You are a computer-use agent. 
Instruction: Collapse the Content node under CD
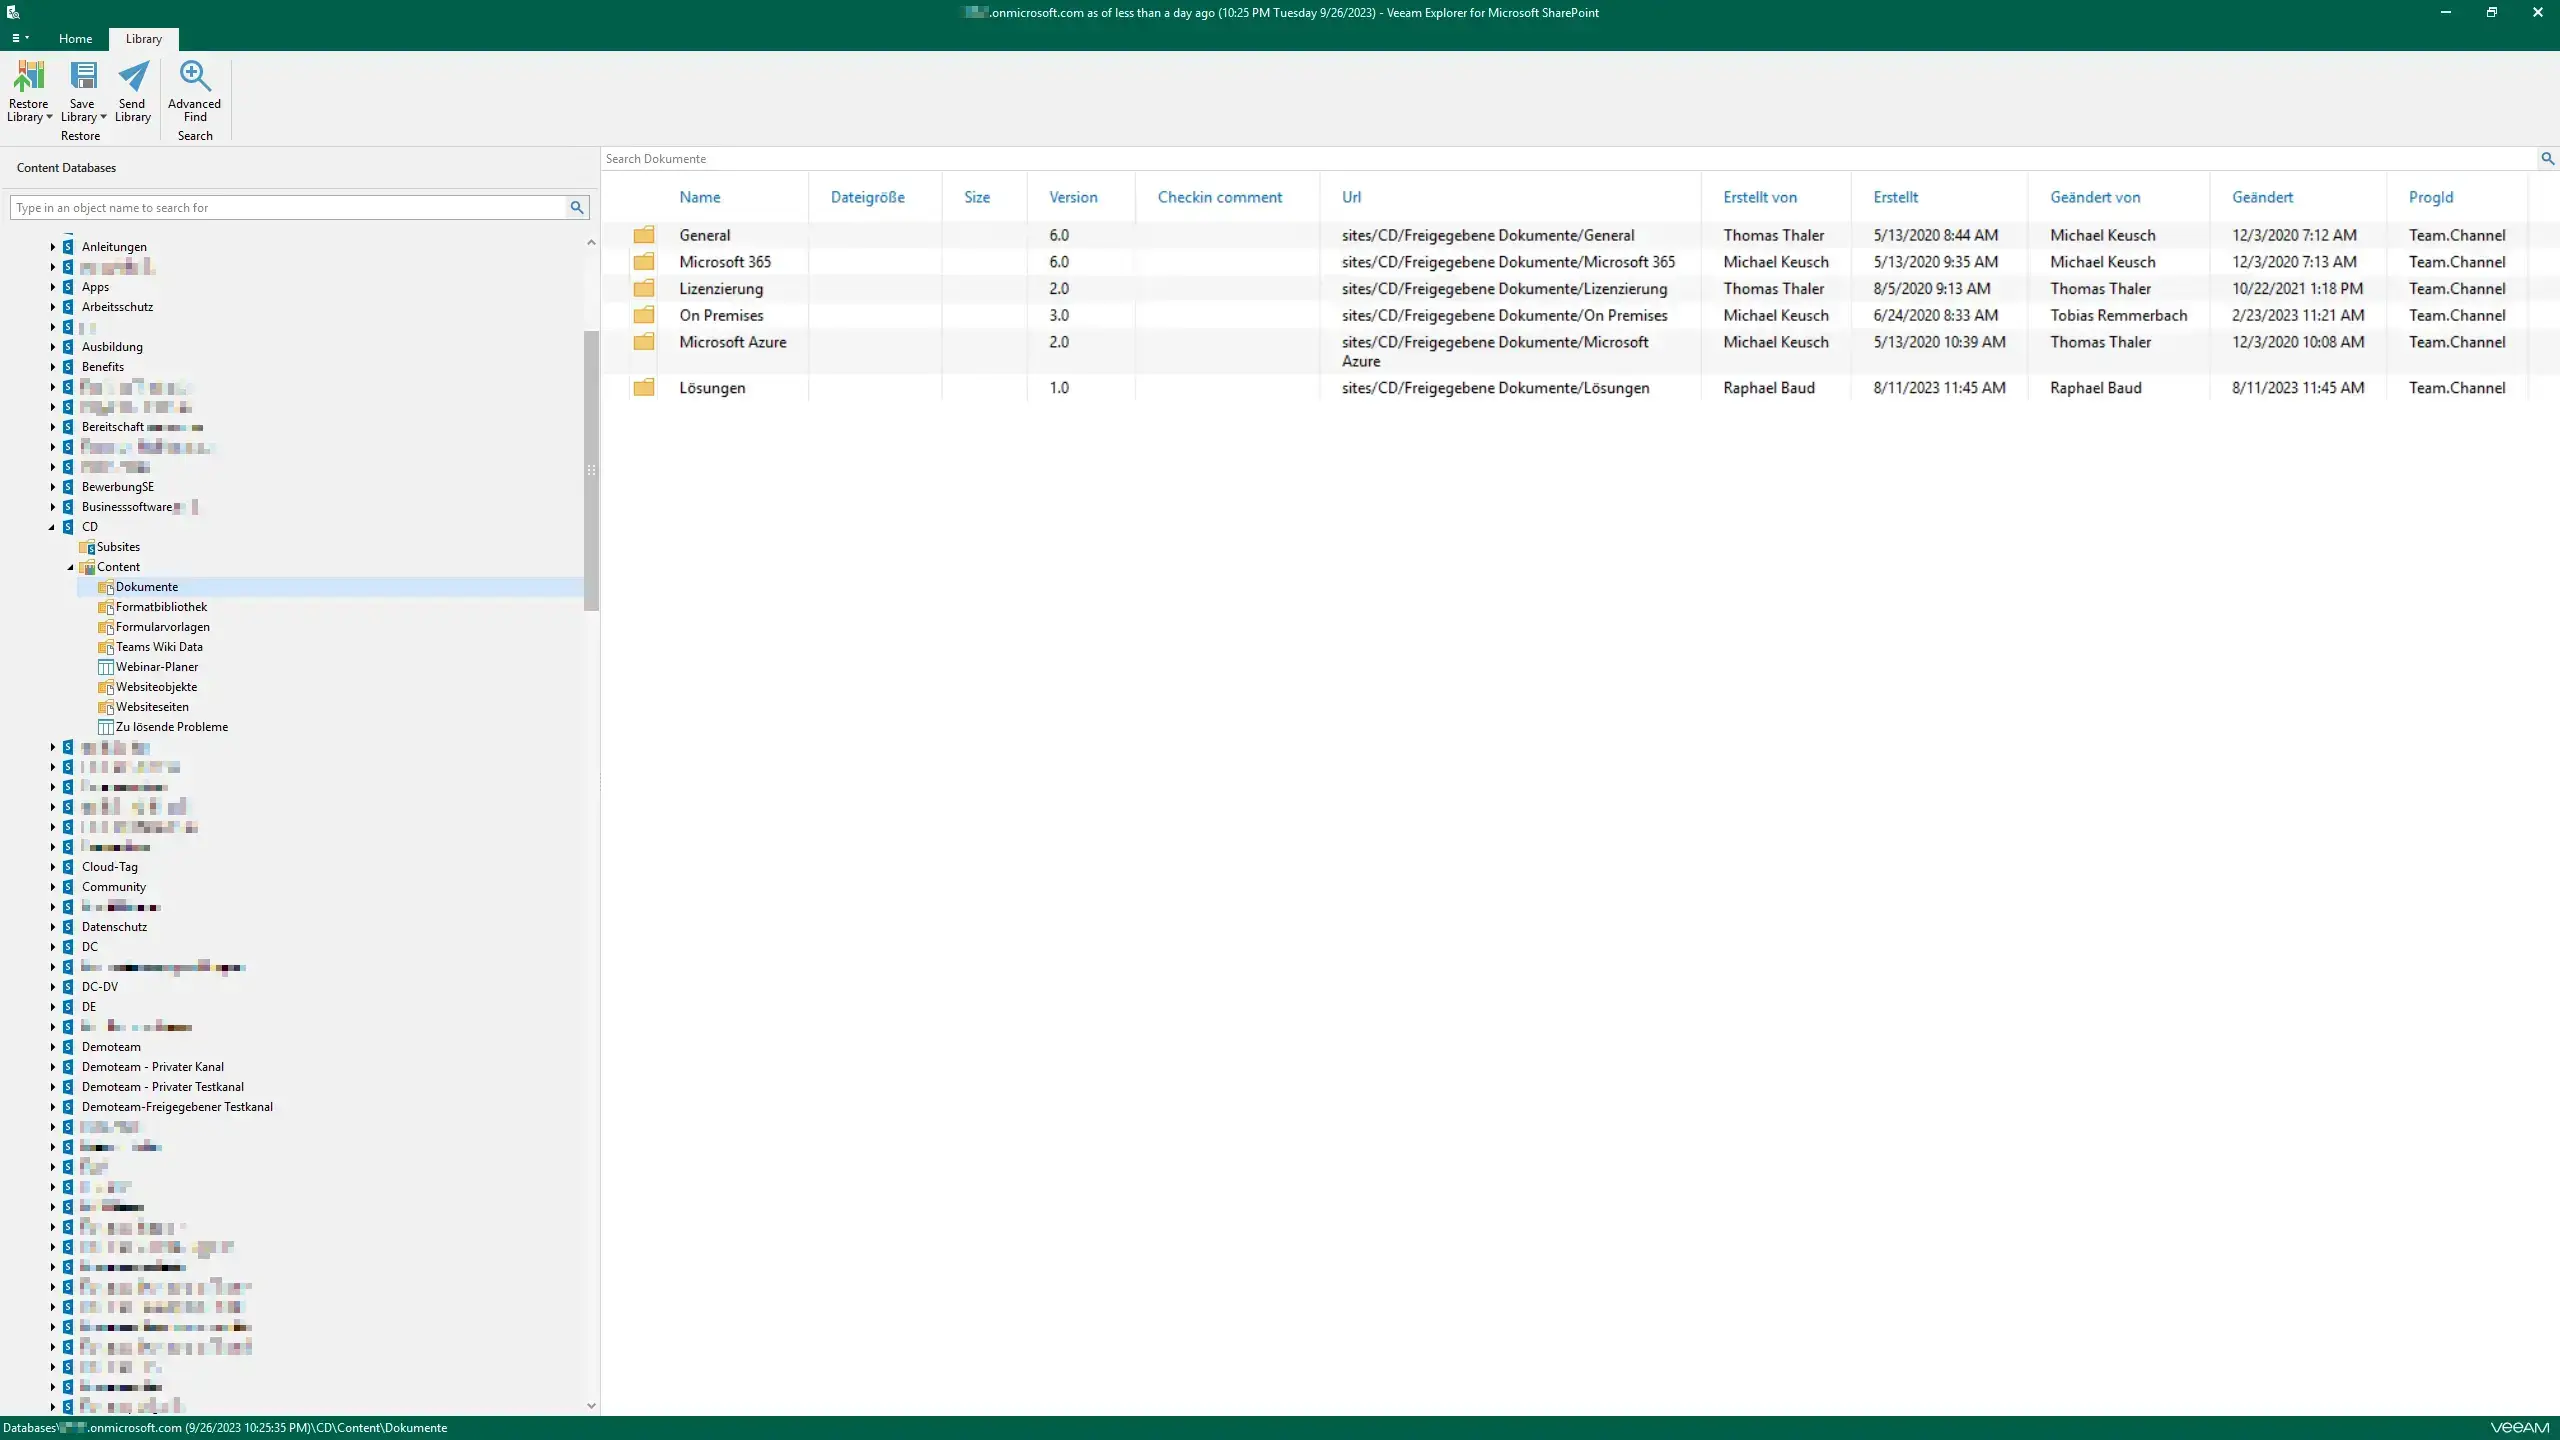click(71, 567)
